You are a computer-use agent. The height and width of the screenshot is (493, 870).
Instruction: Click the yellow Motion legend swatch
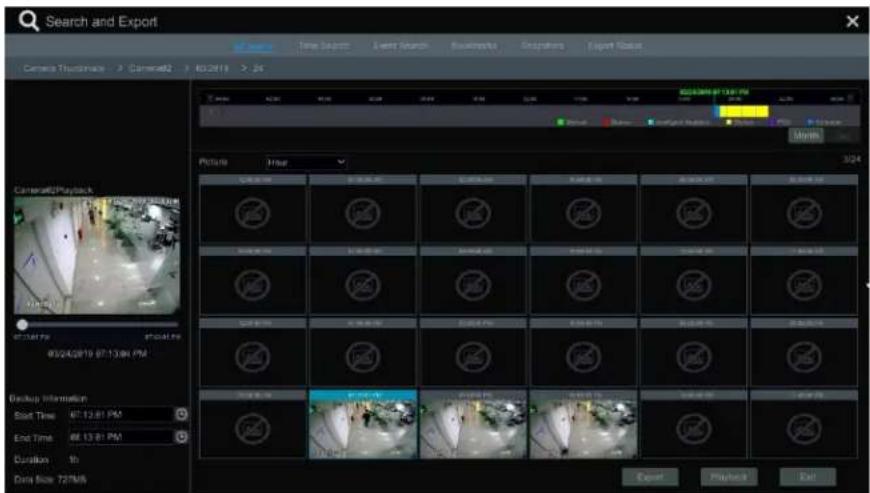pos(729,122)
